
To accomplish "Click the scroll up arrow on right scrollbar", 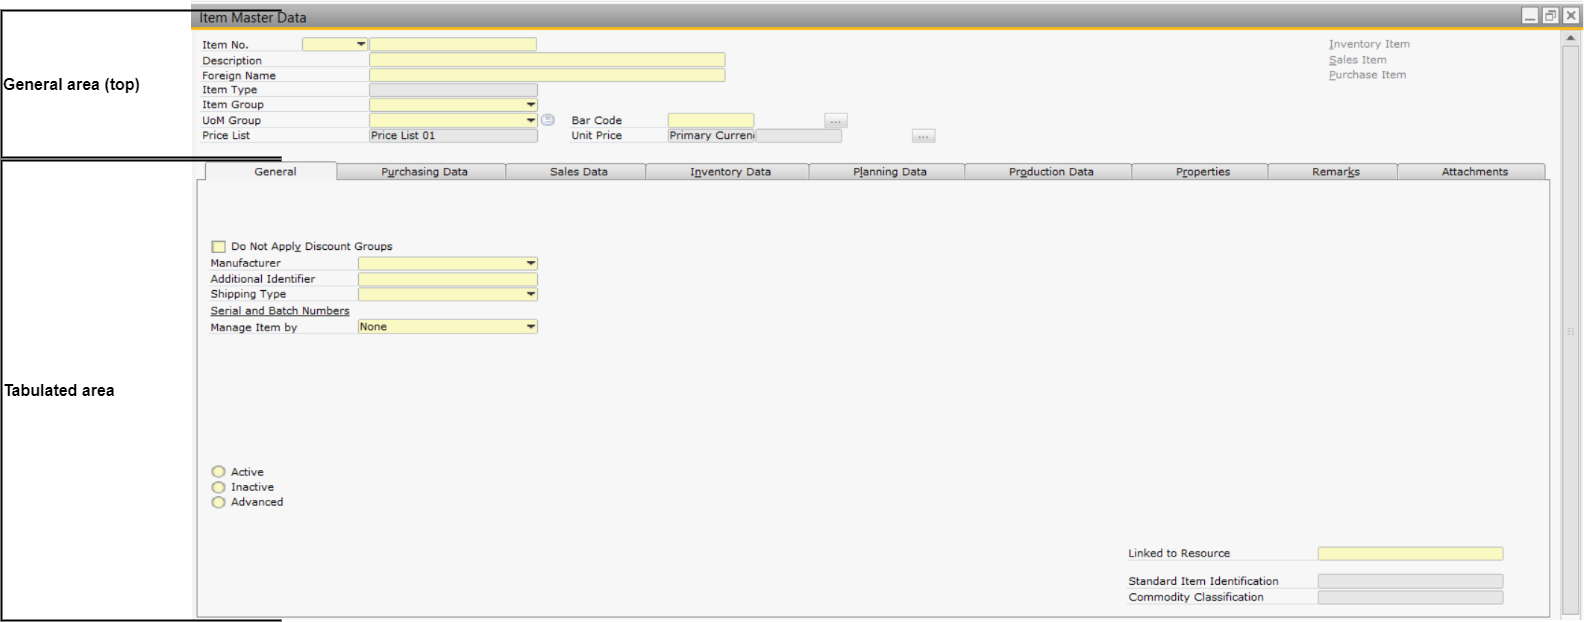I will tap(1570, 38).
